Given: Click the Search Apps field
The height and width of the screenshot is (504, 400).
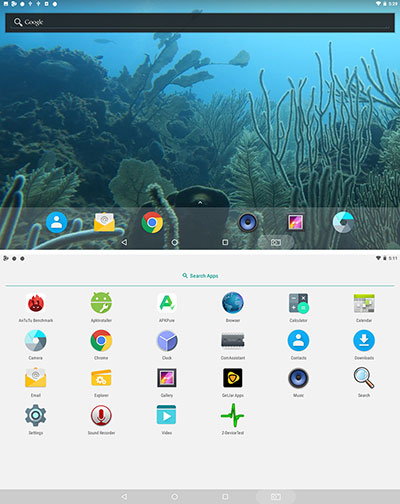Looking at the screenshot, I should (200, 276).
